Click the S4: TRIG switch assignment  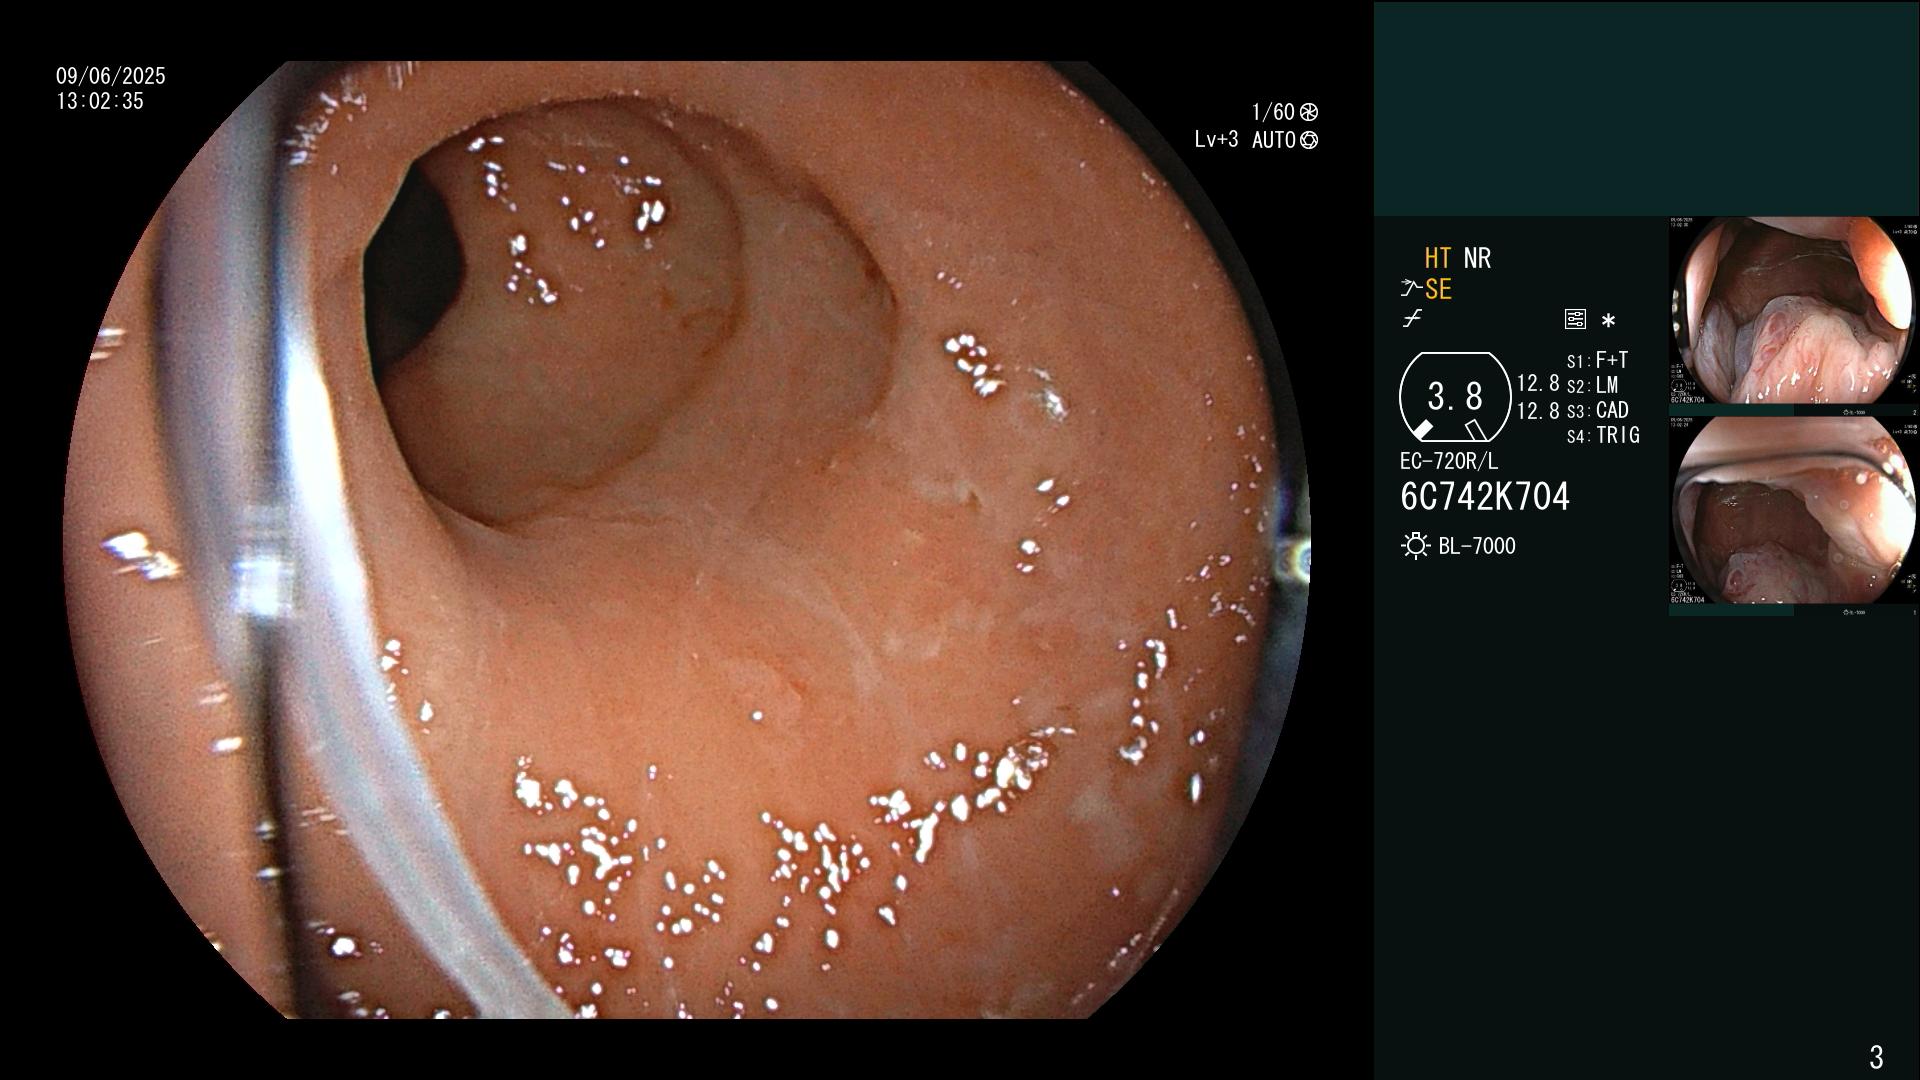[1603, 435]
